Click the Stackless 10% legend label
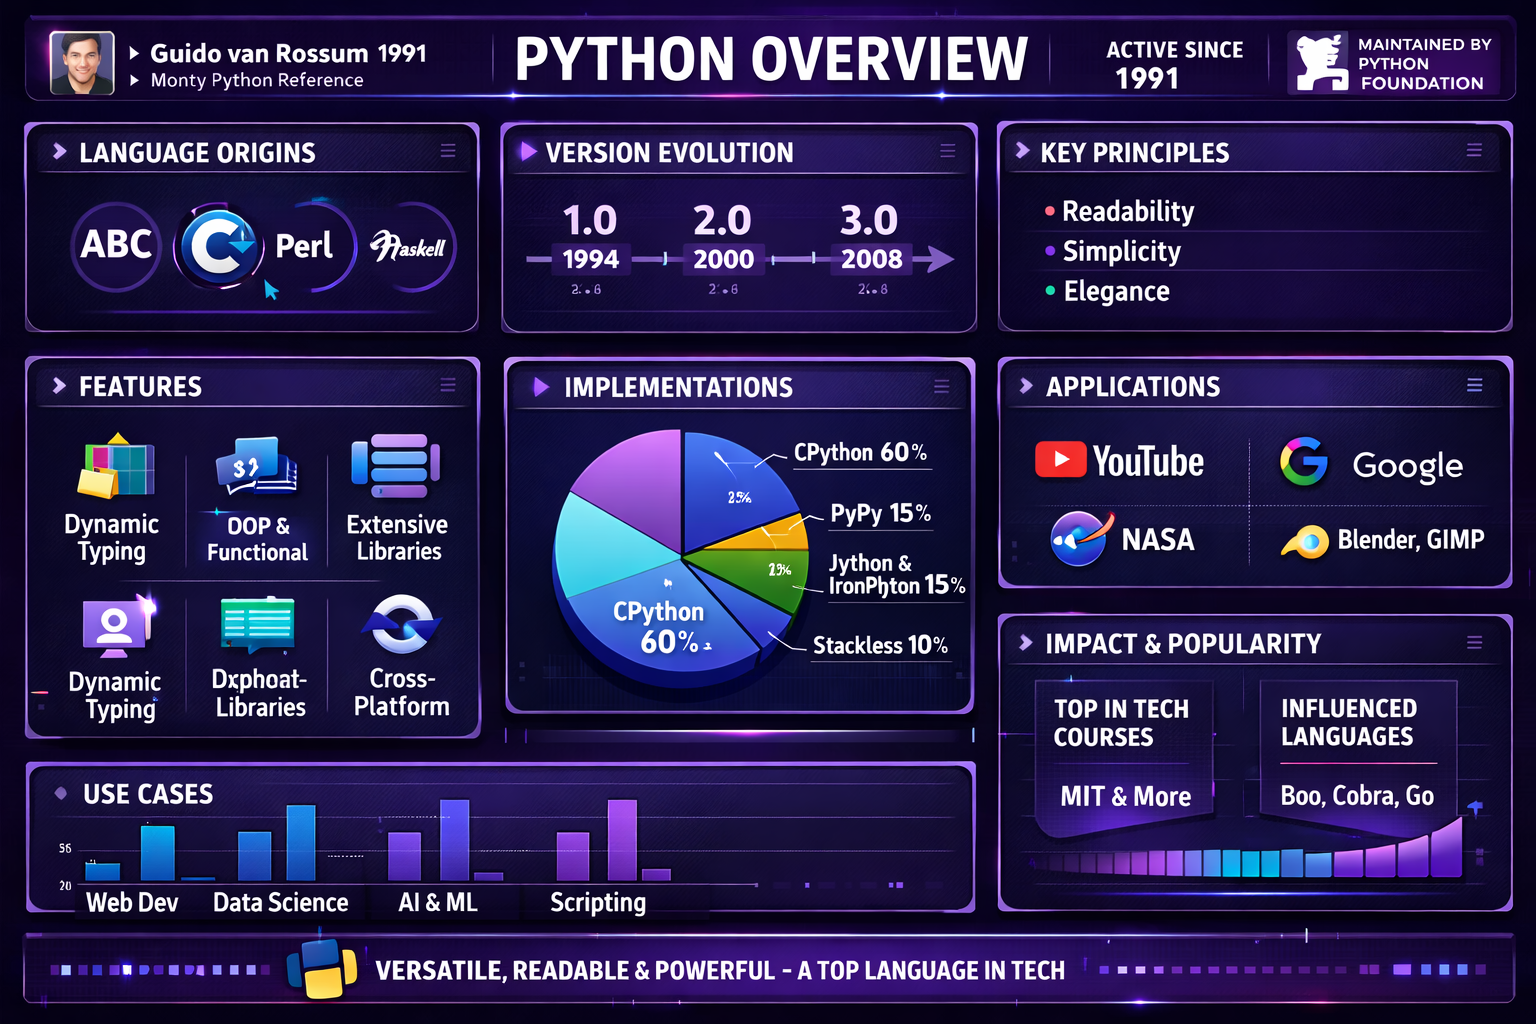This screenshot has height=1024, width=1536. tap(880, 645)
